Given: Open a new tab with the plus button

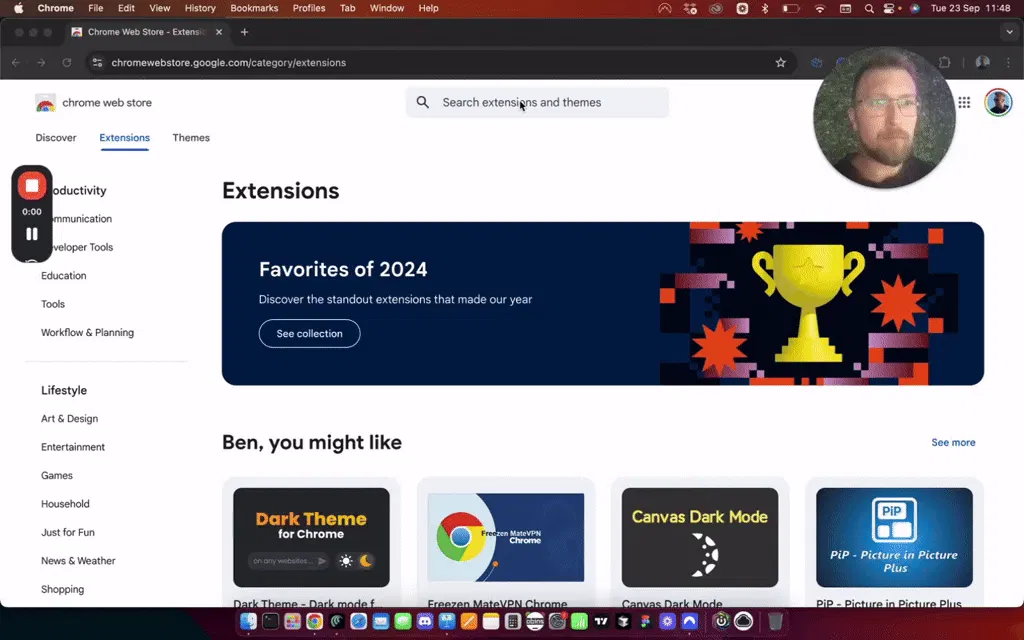Looking at the screenshot, I should (x=244, y=32).
